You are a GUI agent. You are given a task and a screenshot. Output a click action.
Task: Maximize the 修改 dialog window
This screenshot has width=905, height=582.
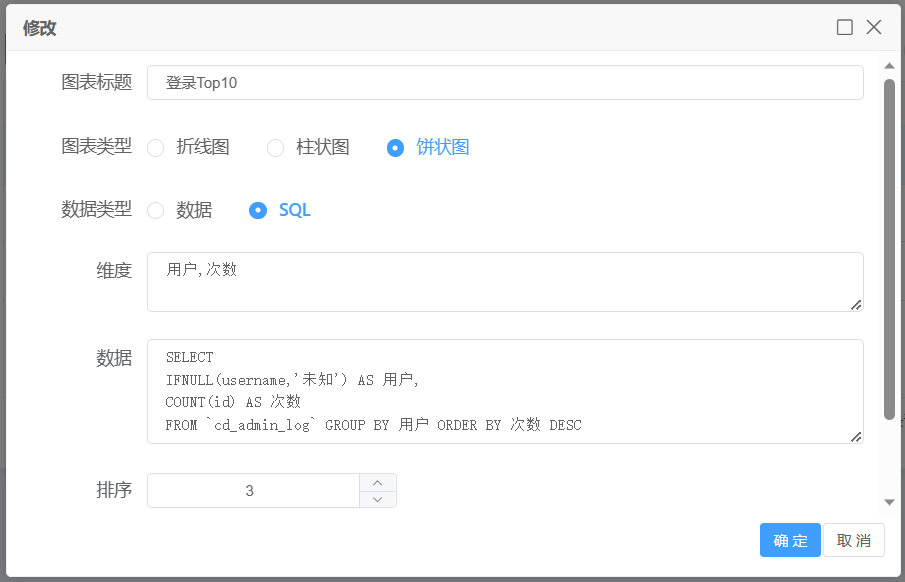coord(845,27)
